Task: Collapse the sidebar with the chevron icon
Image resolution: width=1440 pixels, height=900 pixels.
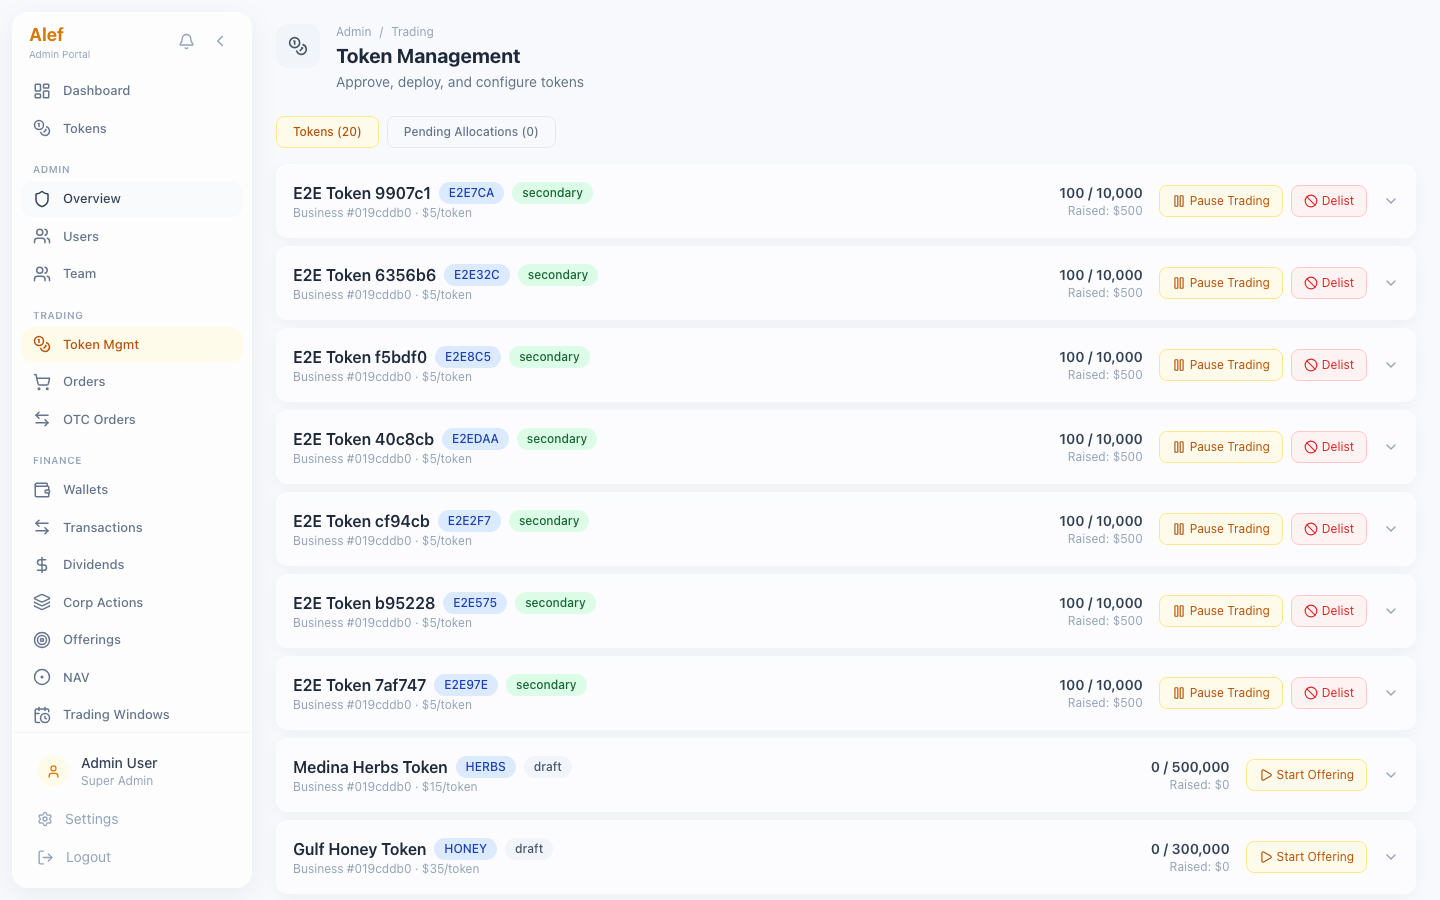Action: pos(220,41)
